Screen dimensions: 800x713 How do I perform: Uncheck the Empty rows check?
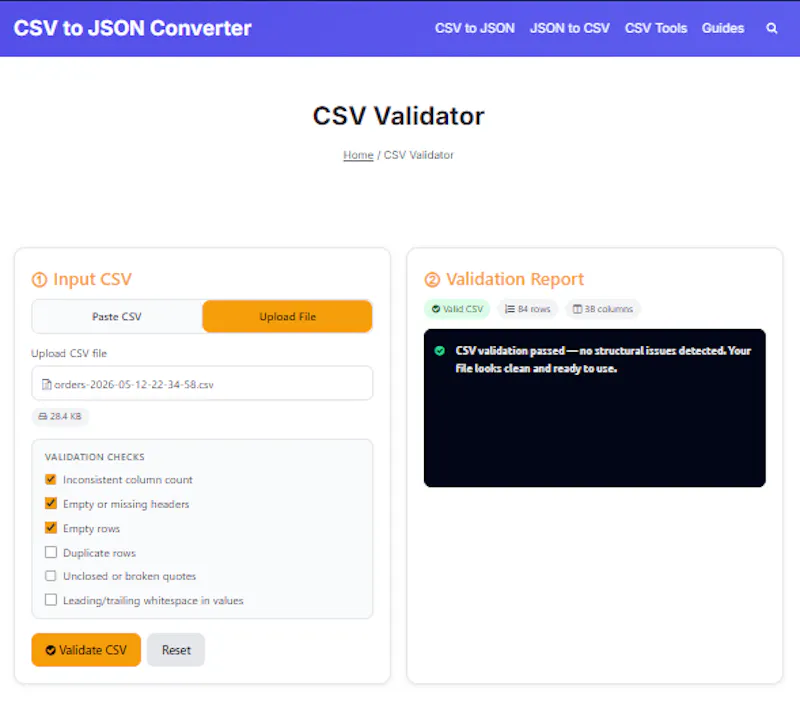(51, 528)
